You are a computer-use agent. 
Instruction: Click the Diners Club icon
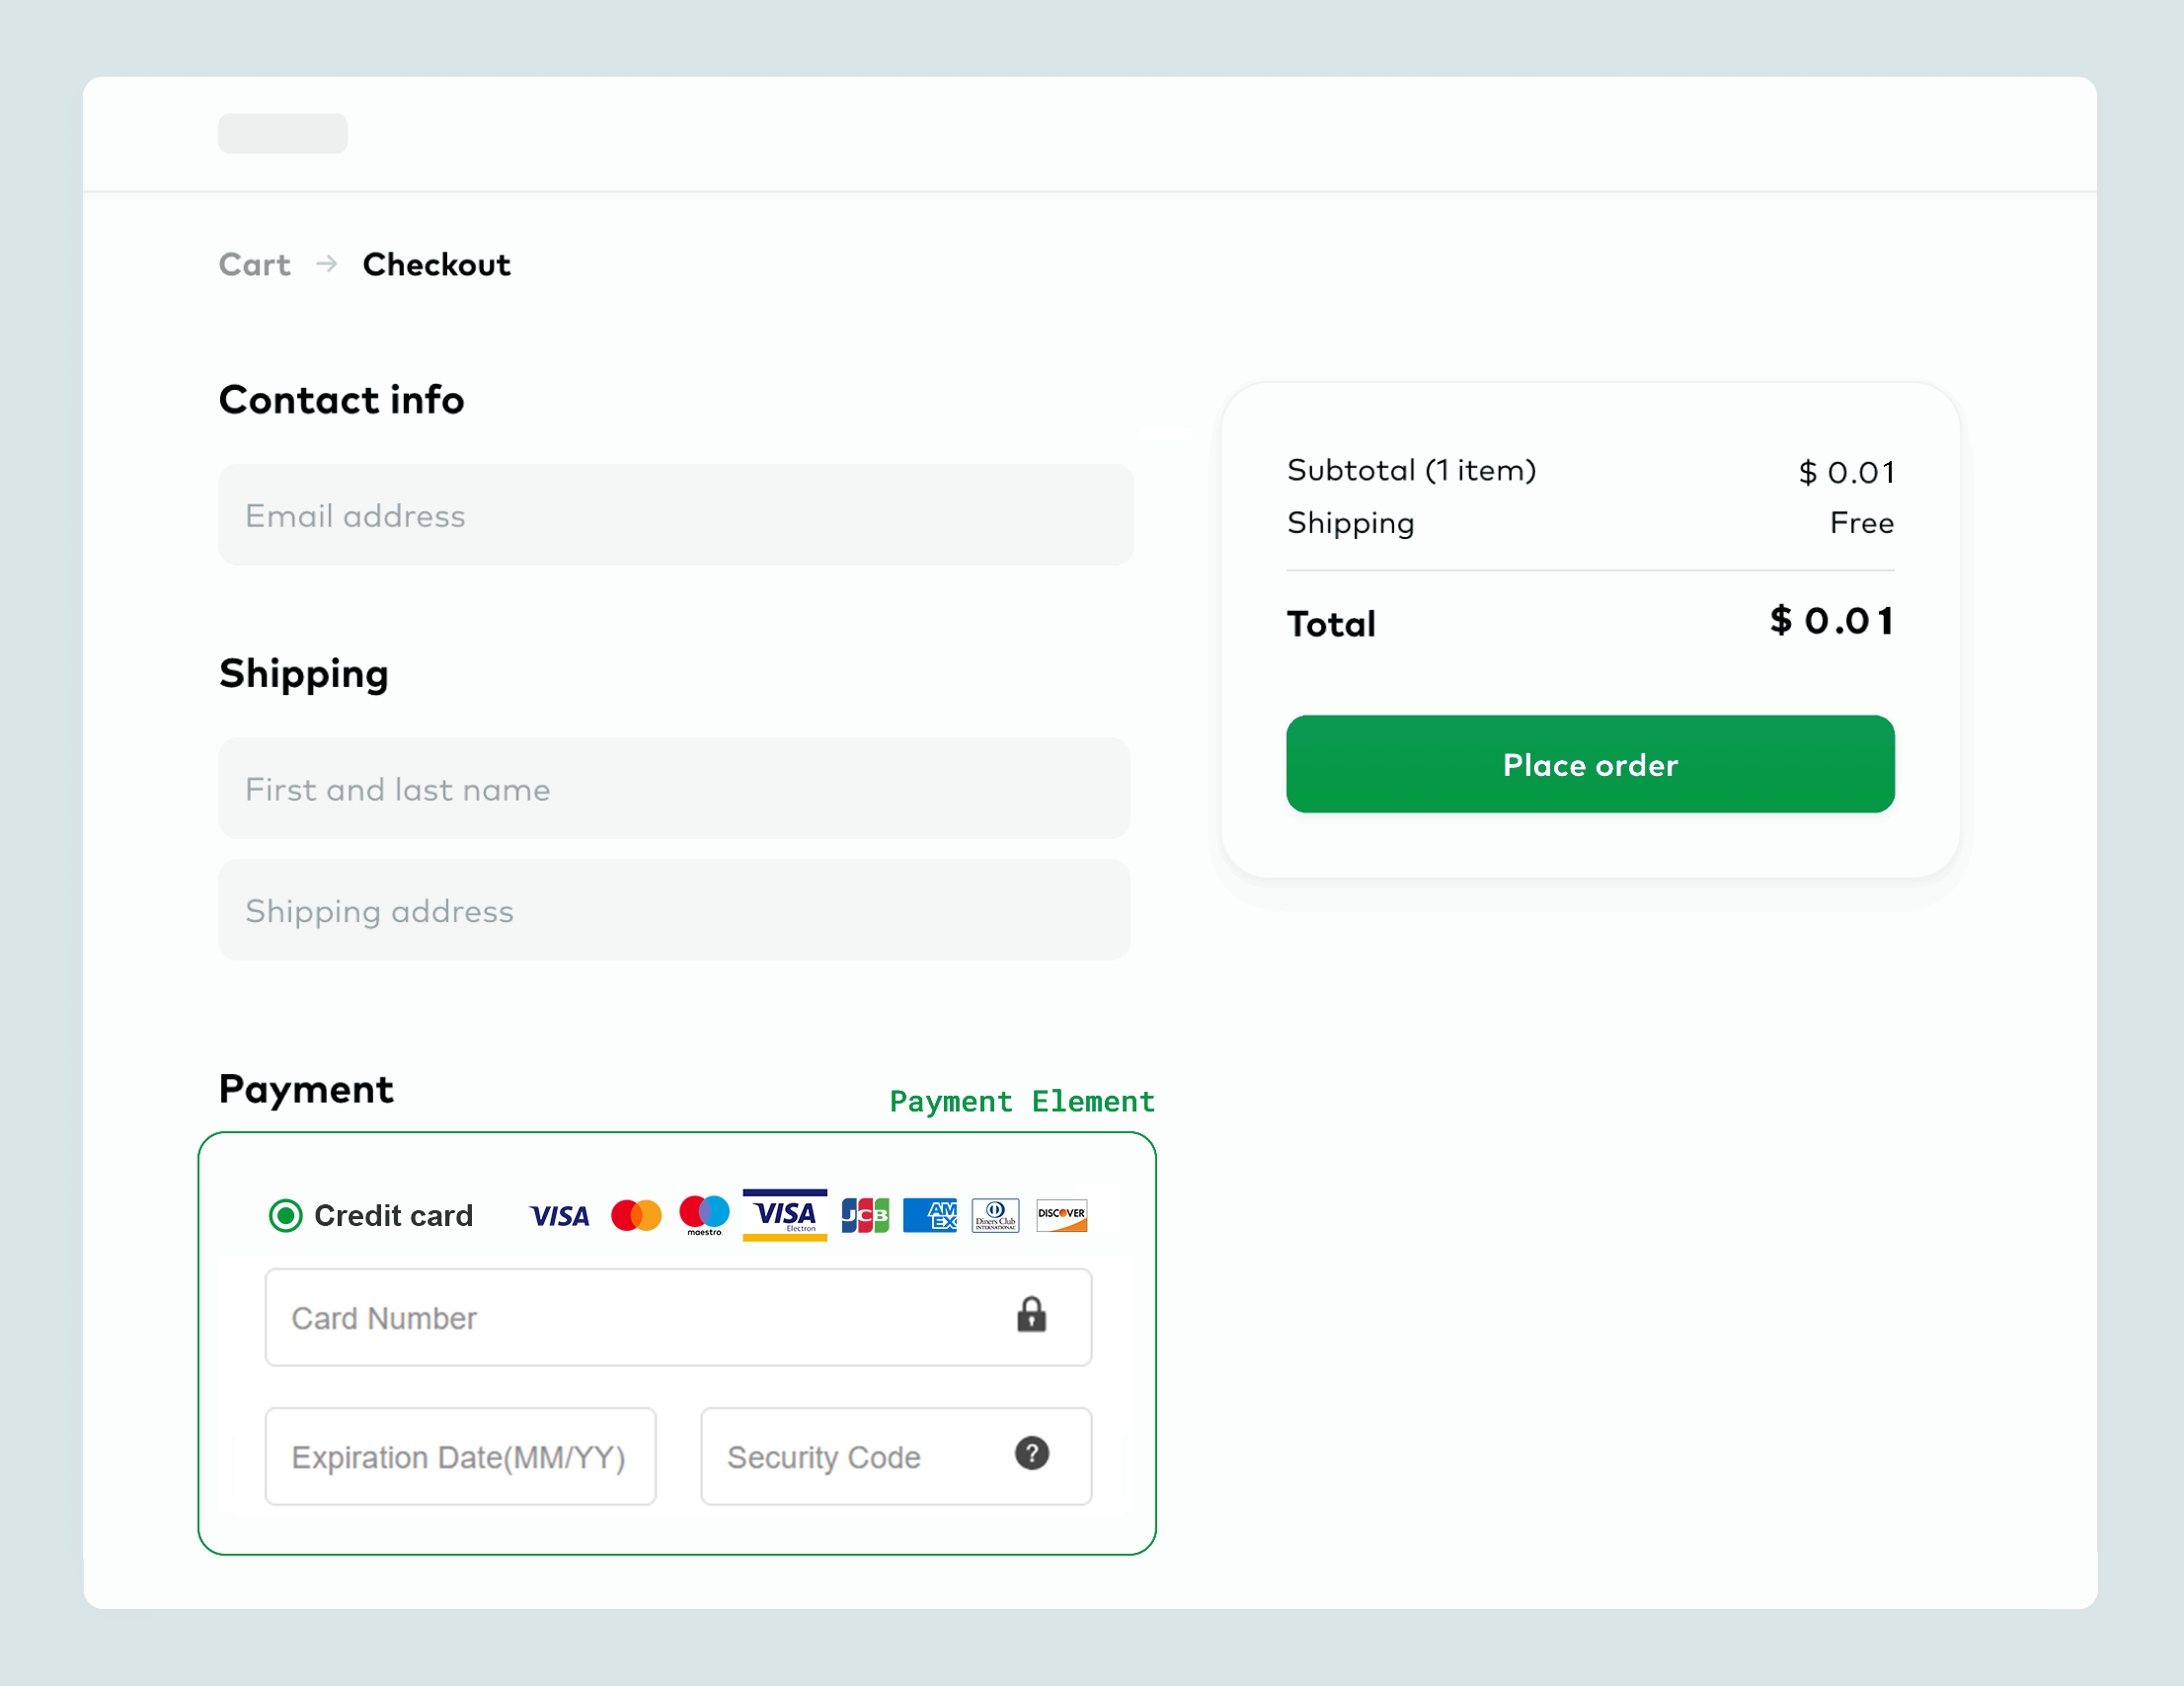996,1216
